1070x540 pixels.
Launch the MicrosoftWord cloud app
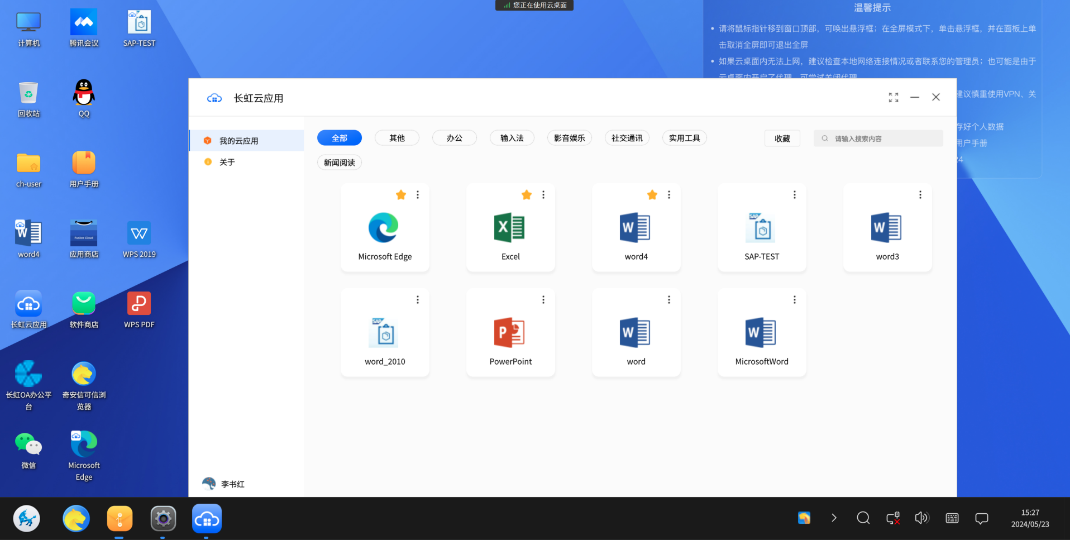pos(762,332)
